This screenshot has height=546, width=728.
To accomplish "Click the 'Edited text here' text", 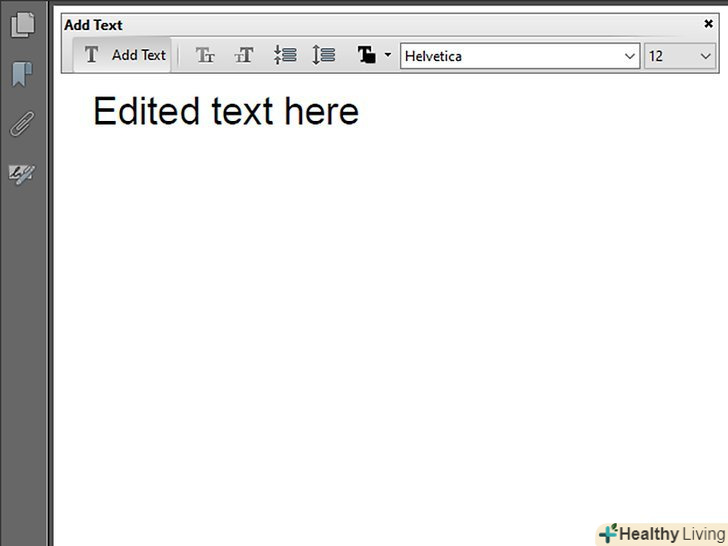I will pos(226,110).
